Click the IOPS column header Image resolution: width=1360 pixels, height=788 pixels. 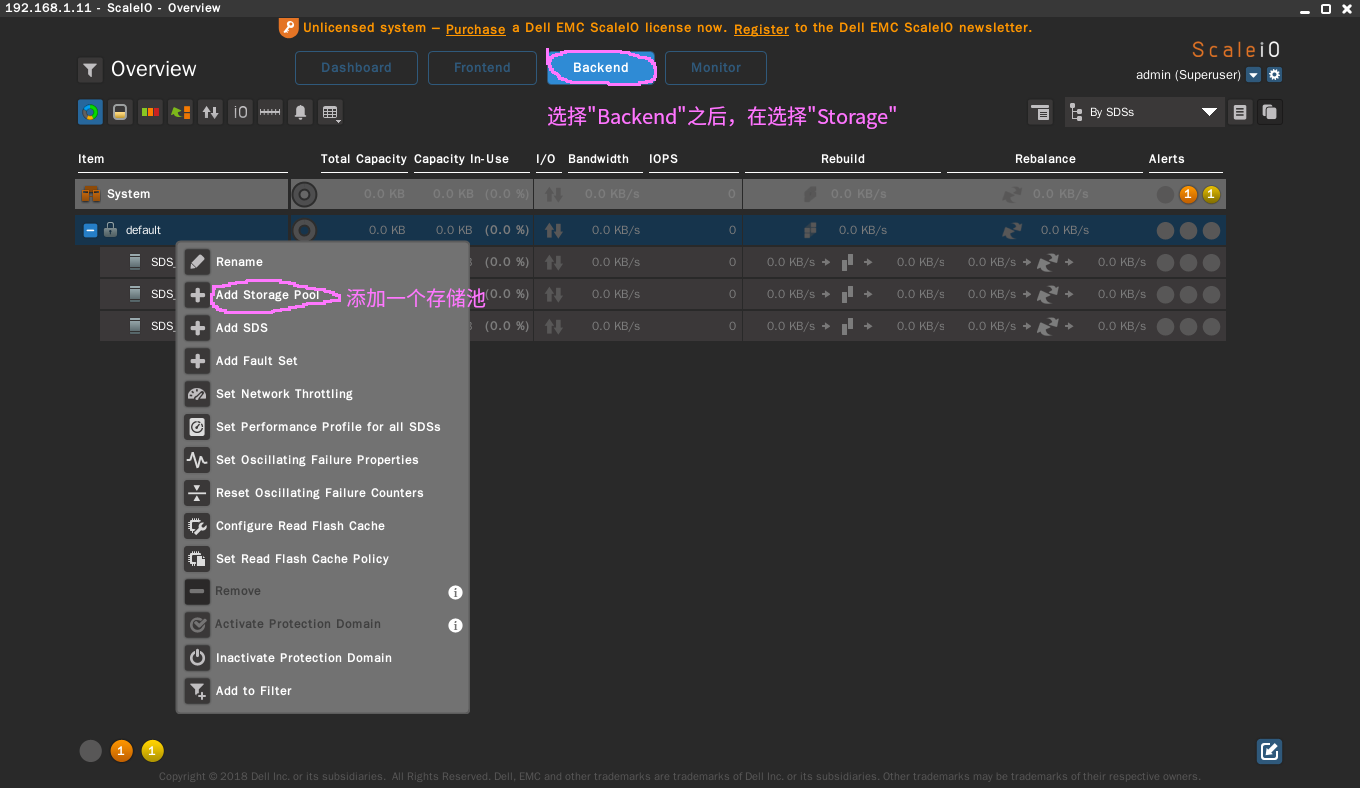pyautogui.click(x=663, y=159)
